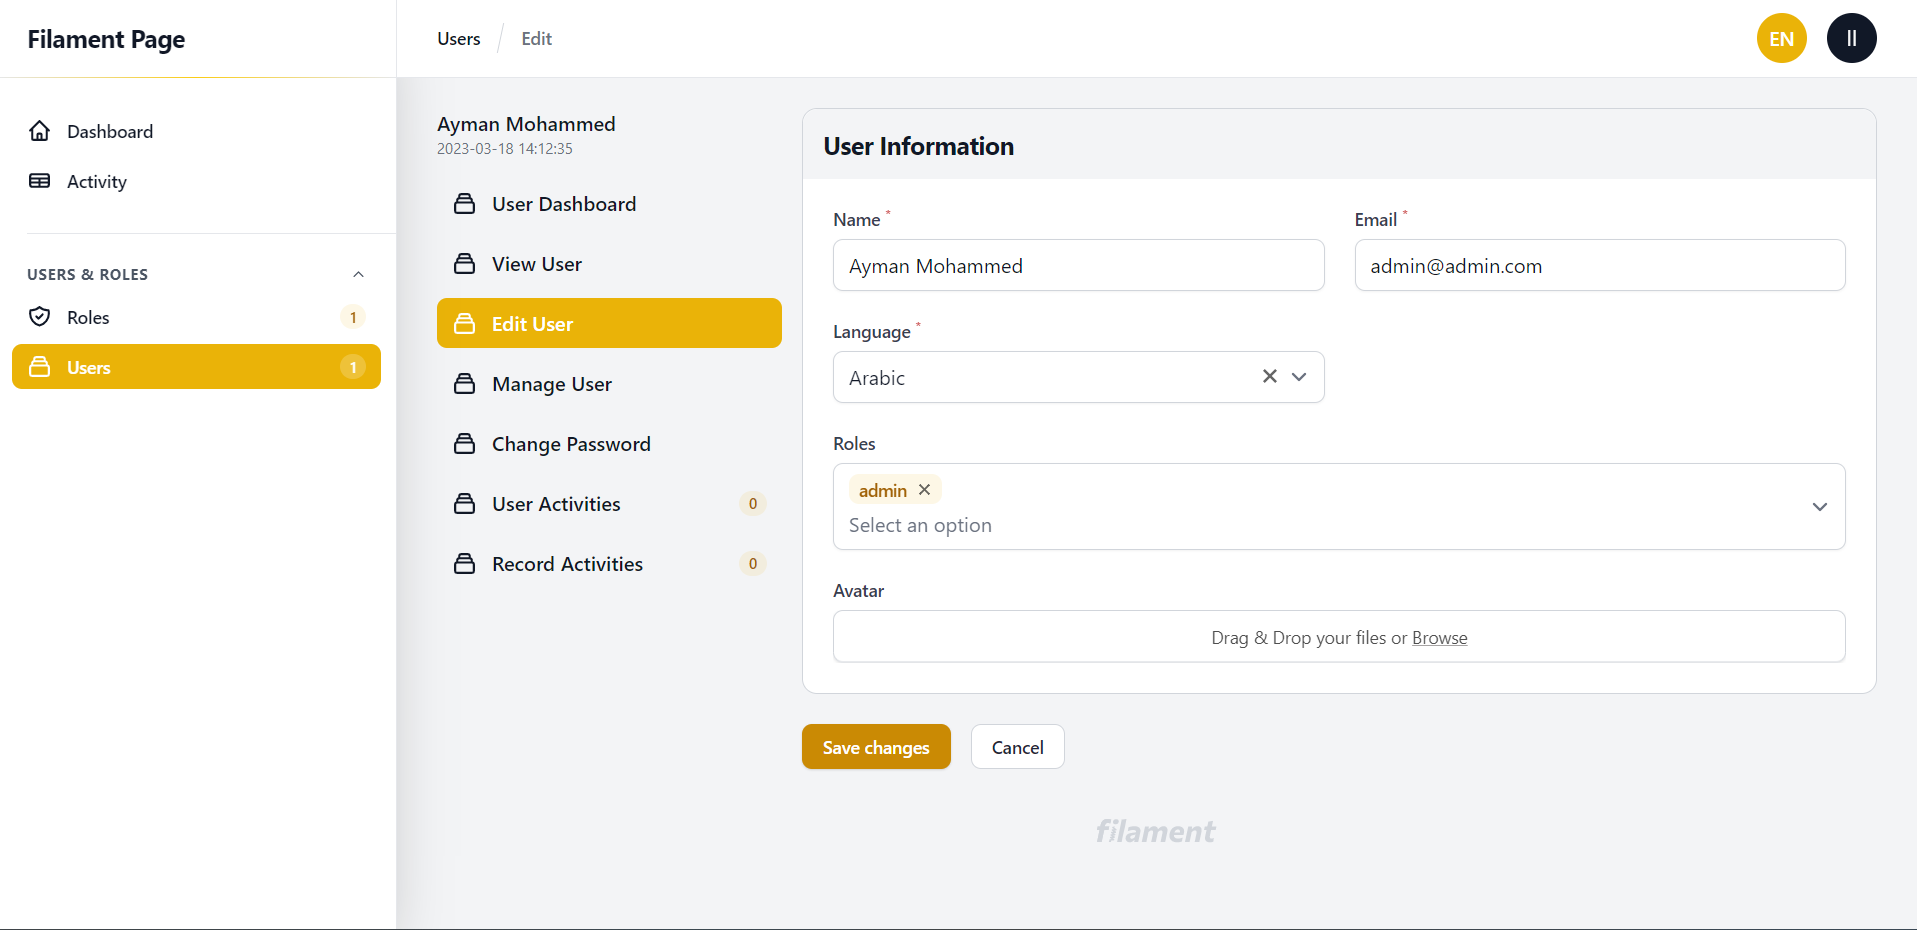Screen dimensions: 1917x930
Task: Open the Roles dropdown chevron
Action: coord(1819,507)
